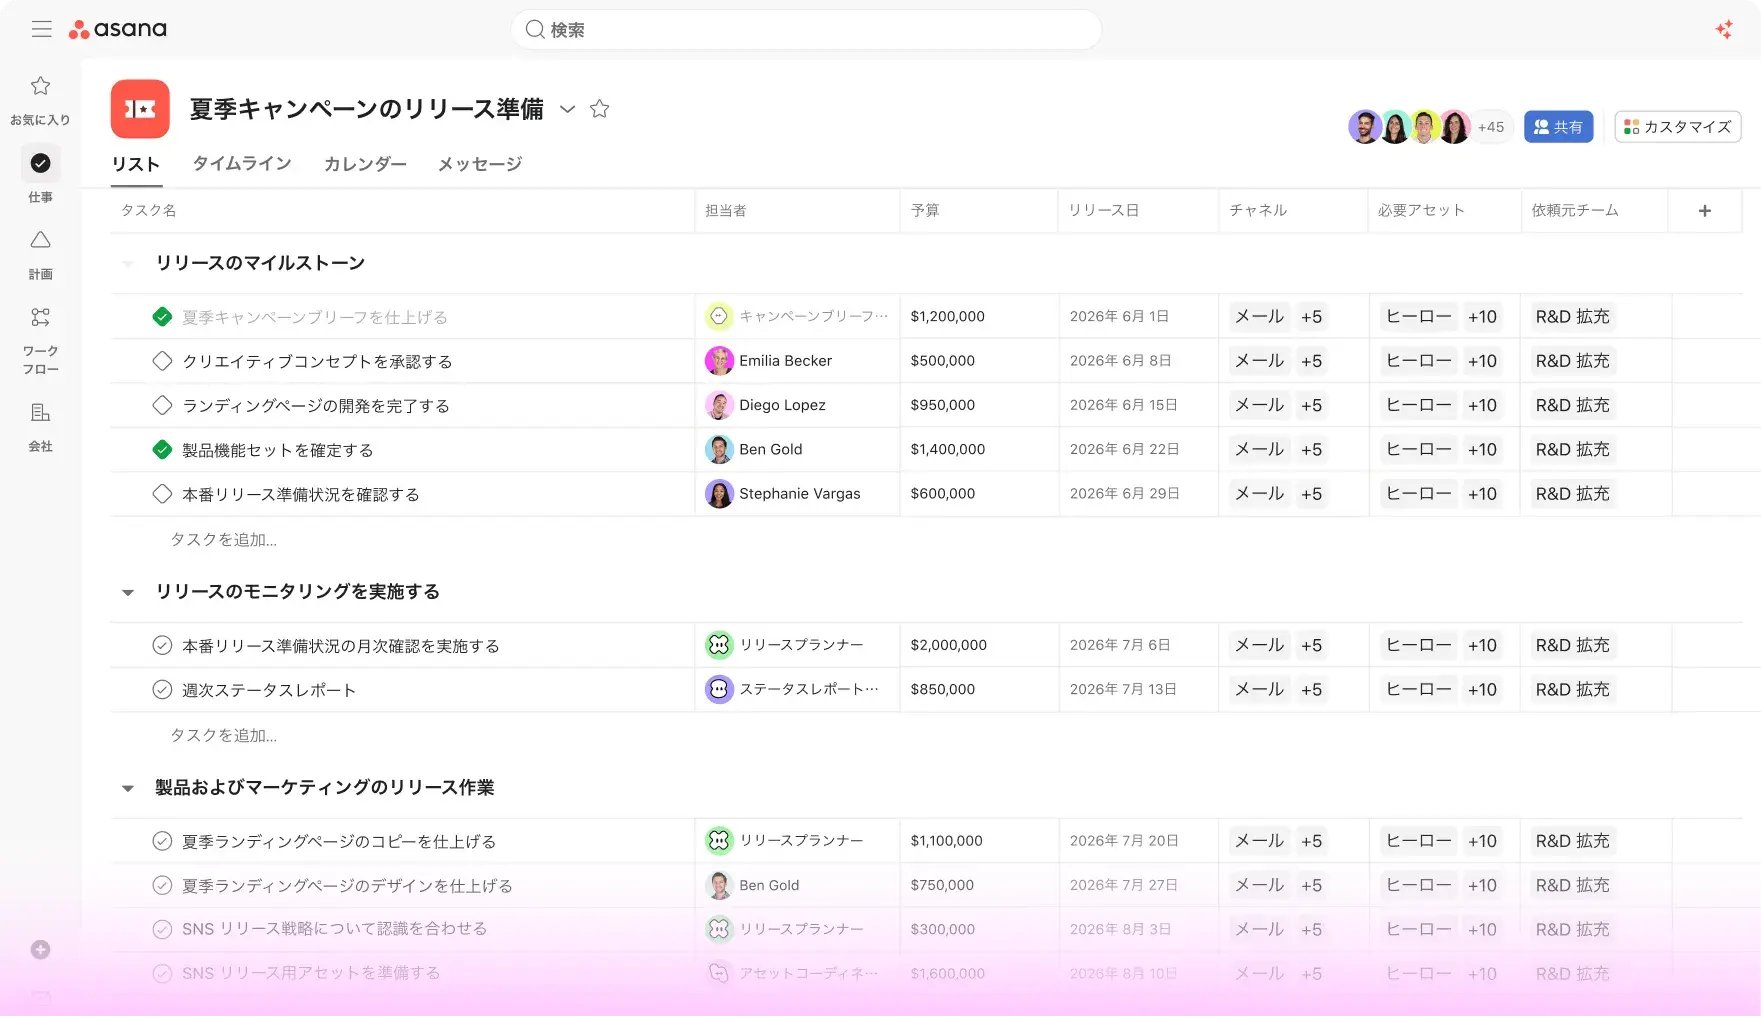
Task: Click the Asana logo
Action: pos(118,29)
